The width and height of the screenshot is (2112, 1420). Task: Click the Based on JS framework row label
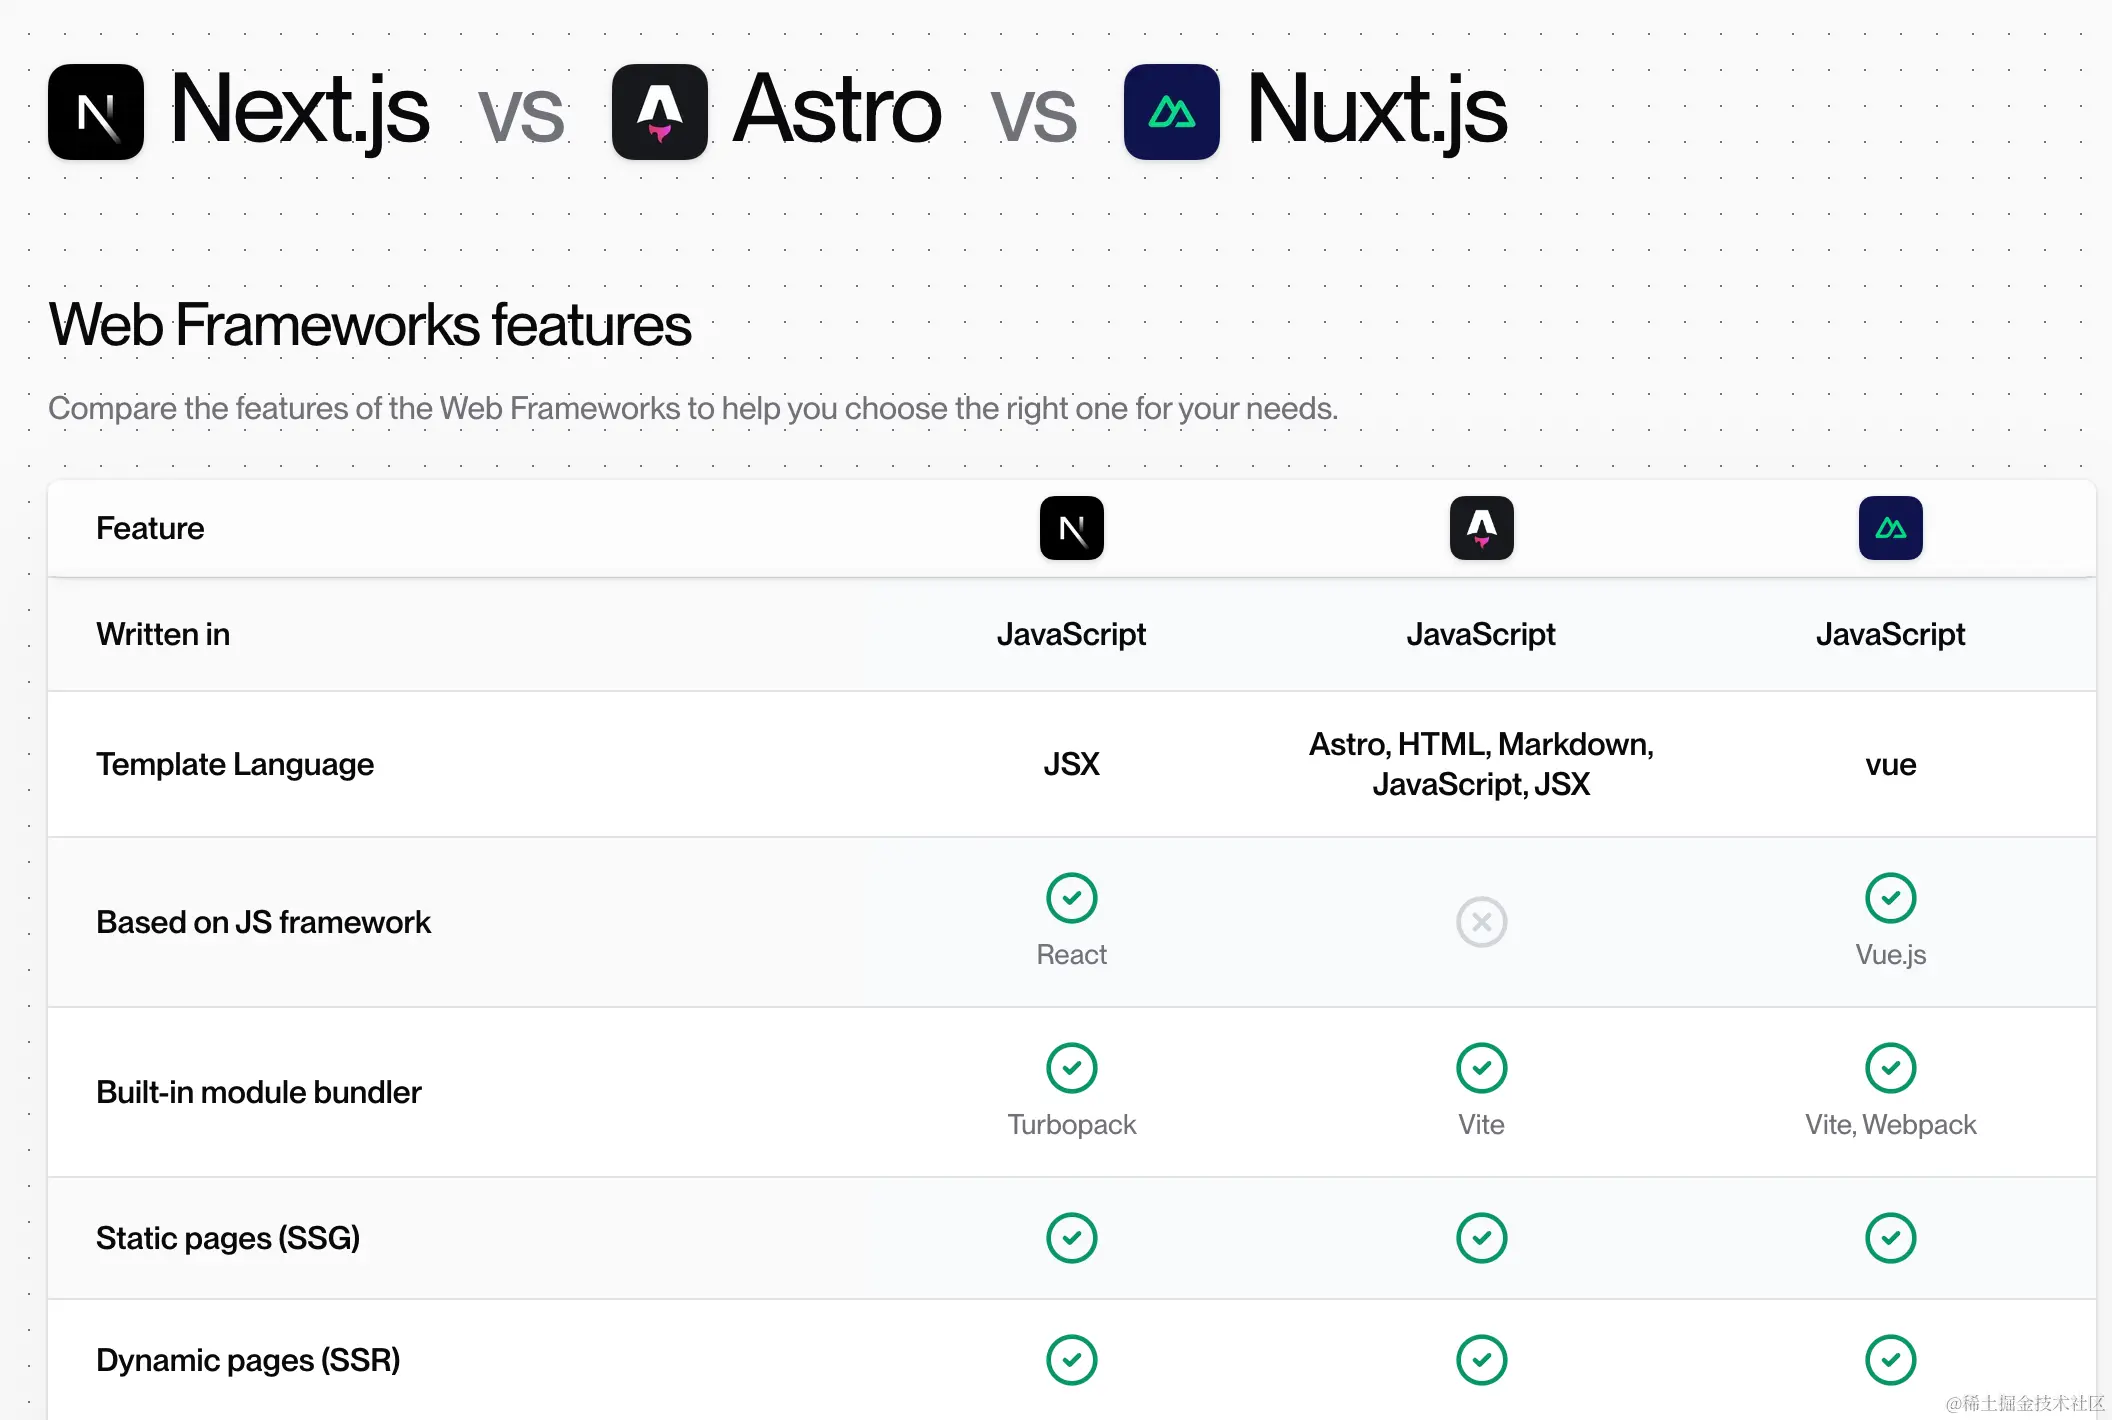point(263,922)
